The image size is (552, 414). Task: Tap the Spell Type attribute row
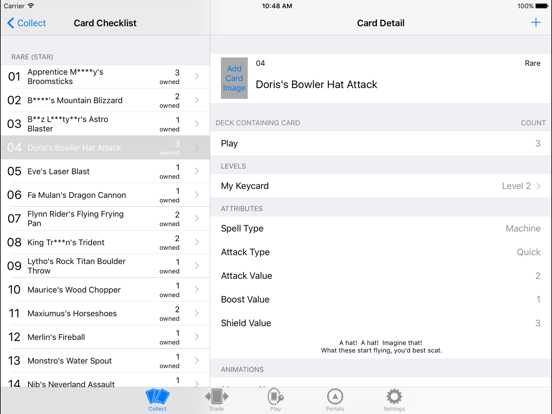tap(381, 228)
